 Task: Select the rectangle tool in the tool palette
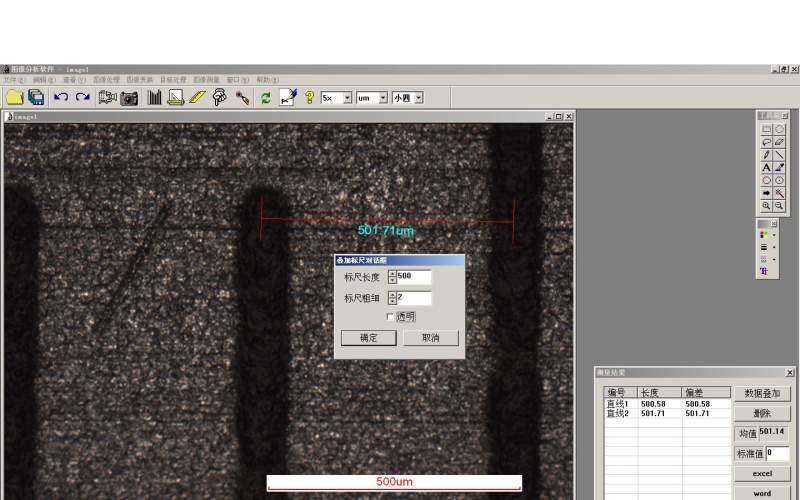click(x=766, y=129)
